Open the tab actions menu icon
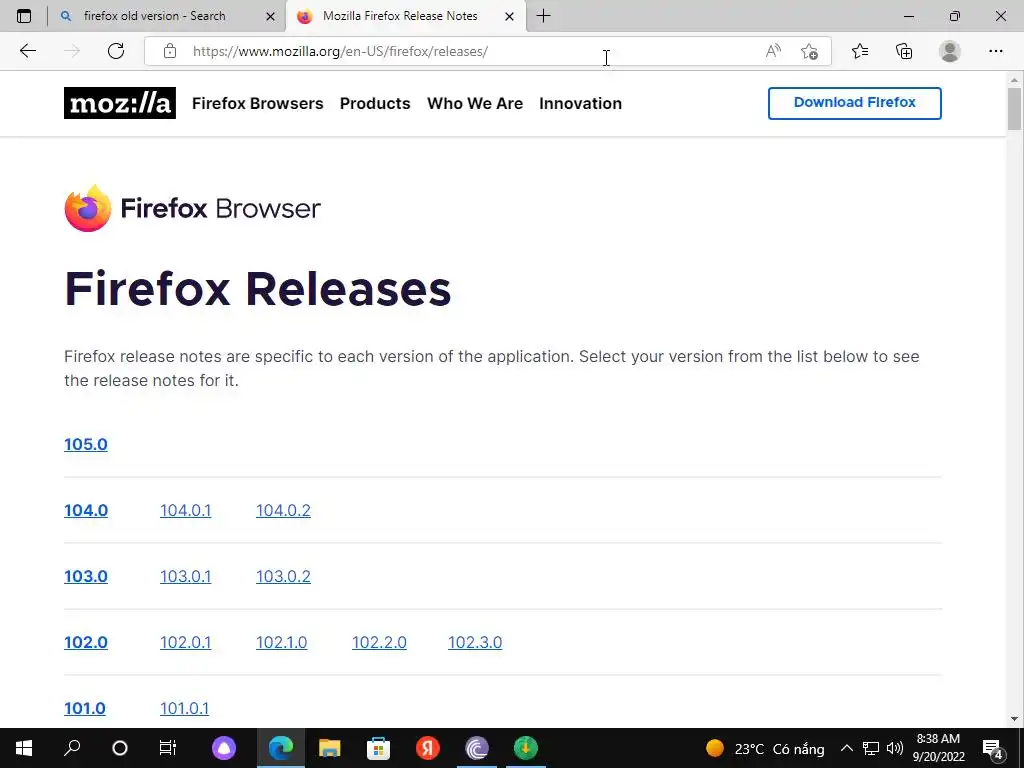This screenshot has width=1024, height=768. (x=24, y=16)
